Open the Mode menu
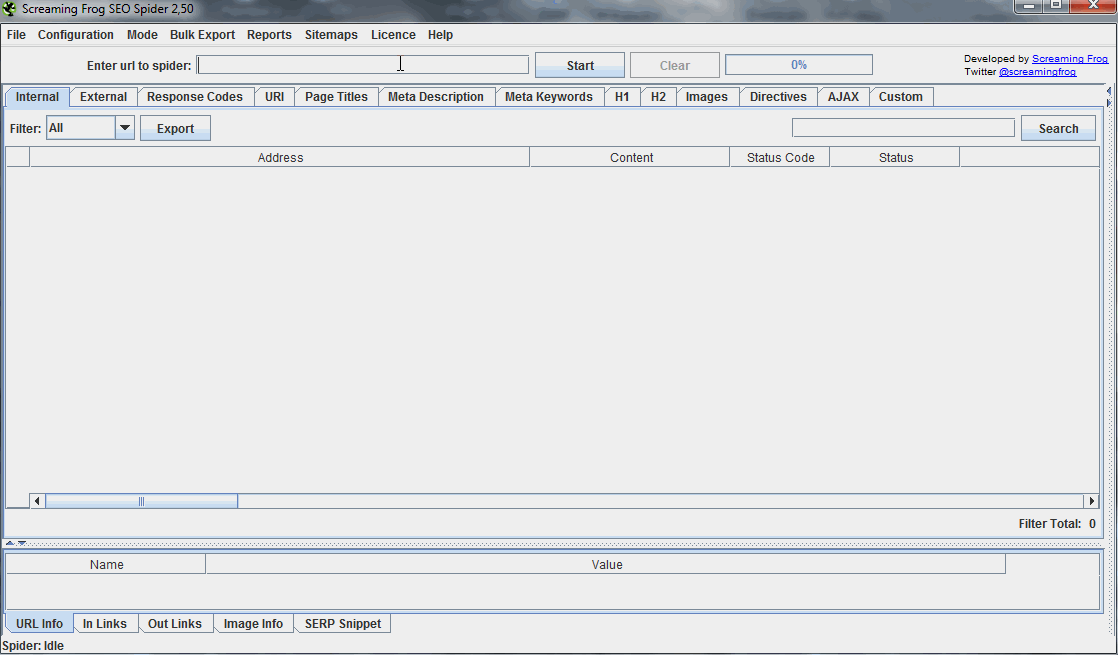The width and height of the screenshot is (1118, 655). (x=142, y=35)
